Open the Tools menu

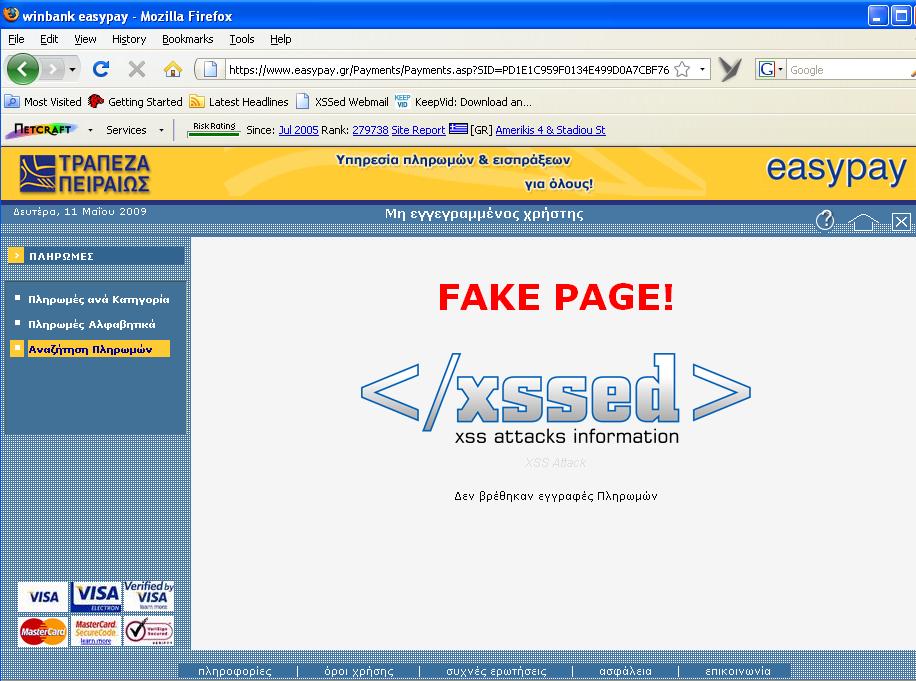242,39
